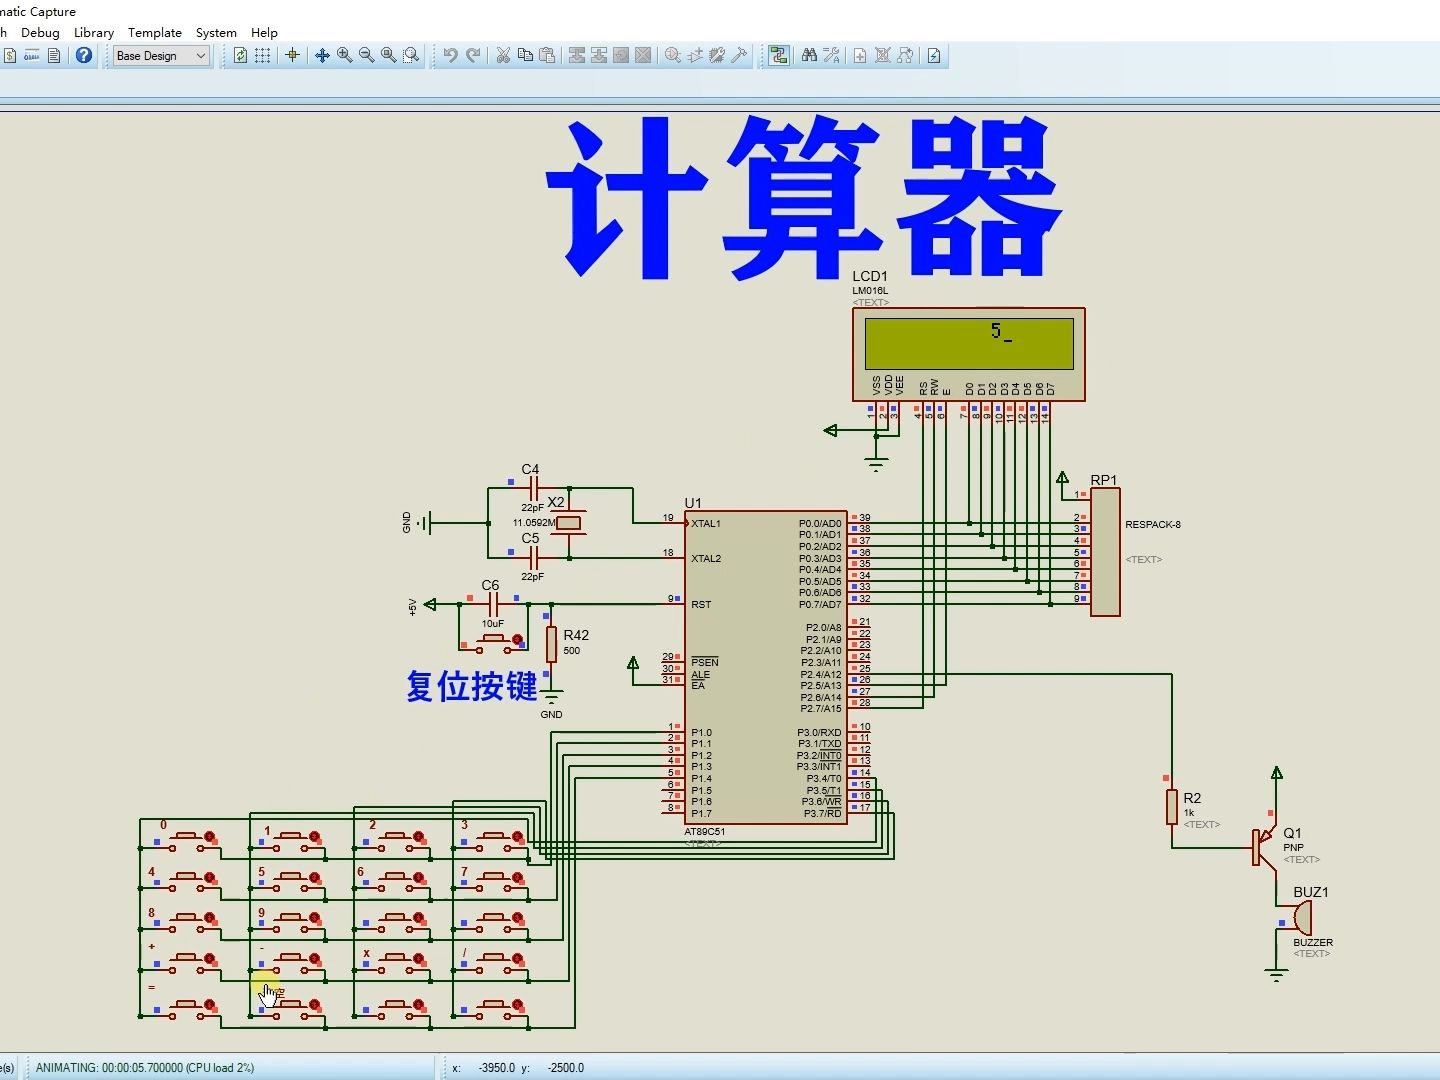The width and height of the screenshot is (1440, 1080).
Task: Toggle the grid dots icon
Action: (x=262, y=56)
